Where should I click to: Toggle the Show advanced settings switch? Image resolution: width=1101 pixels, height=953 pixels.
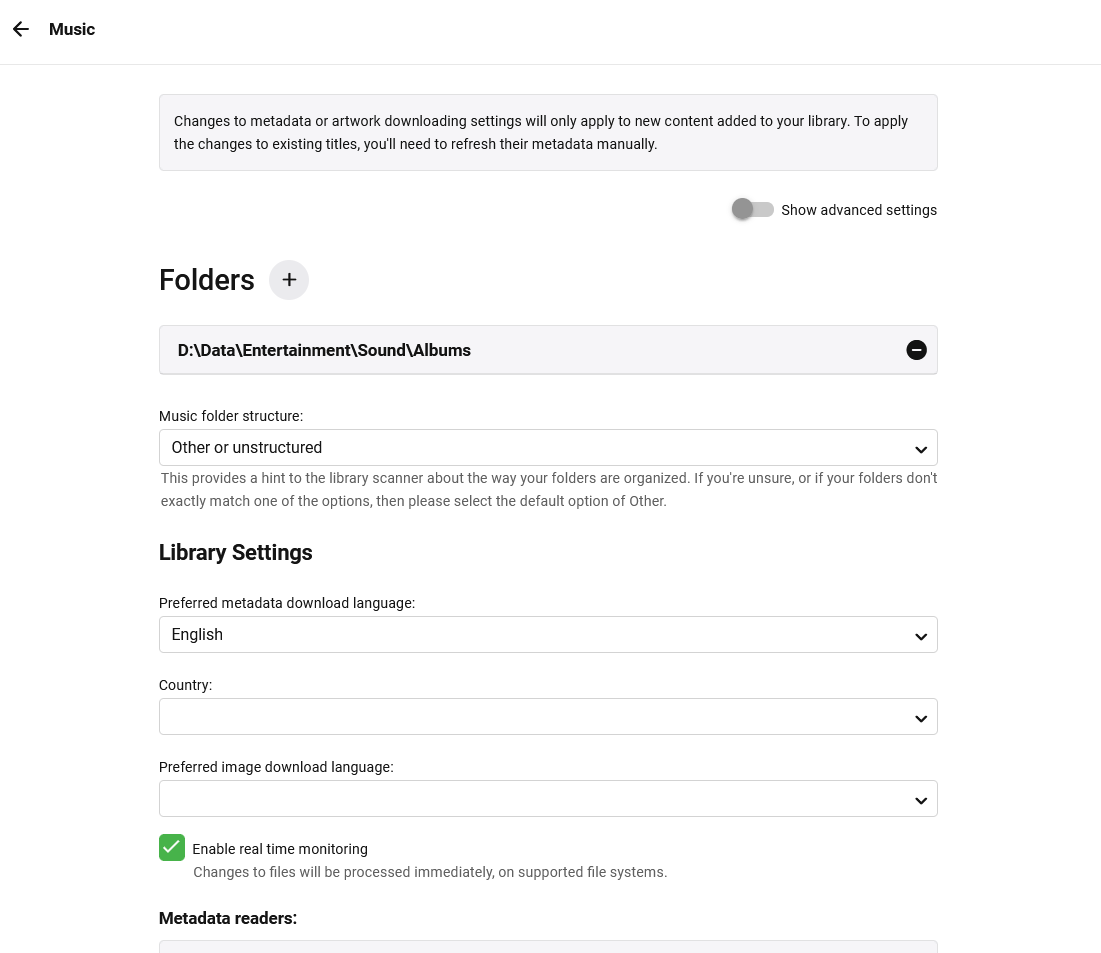tap(752, 209)
